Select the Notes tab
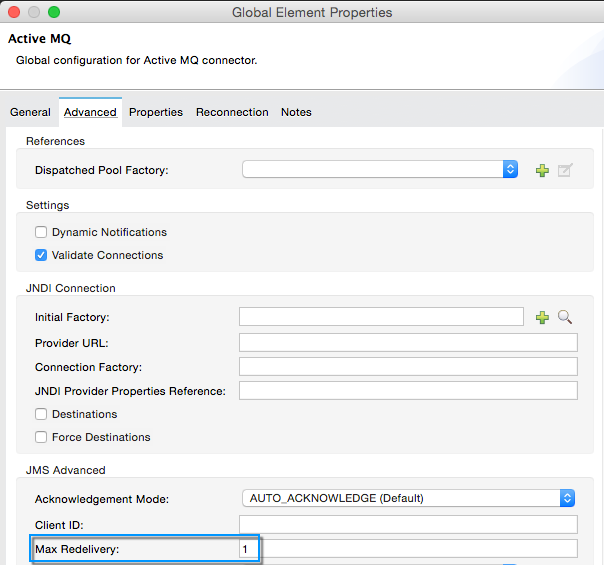 click(x=296, y=112)
